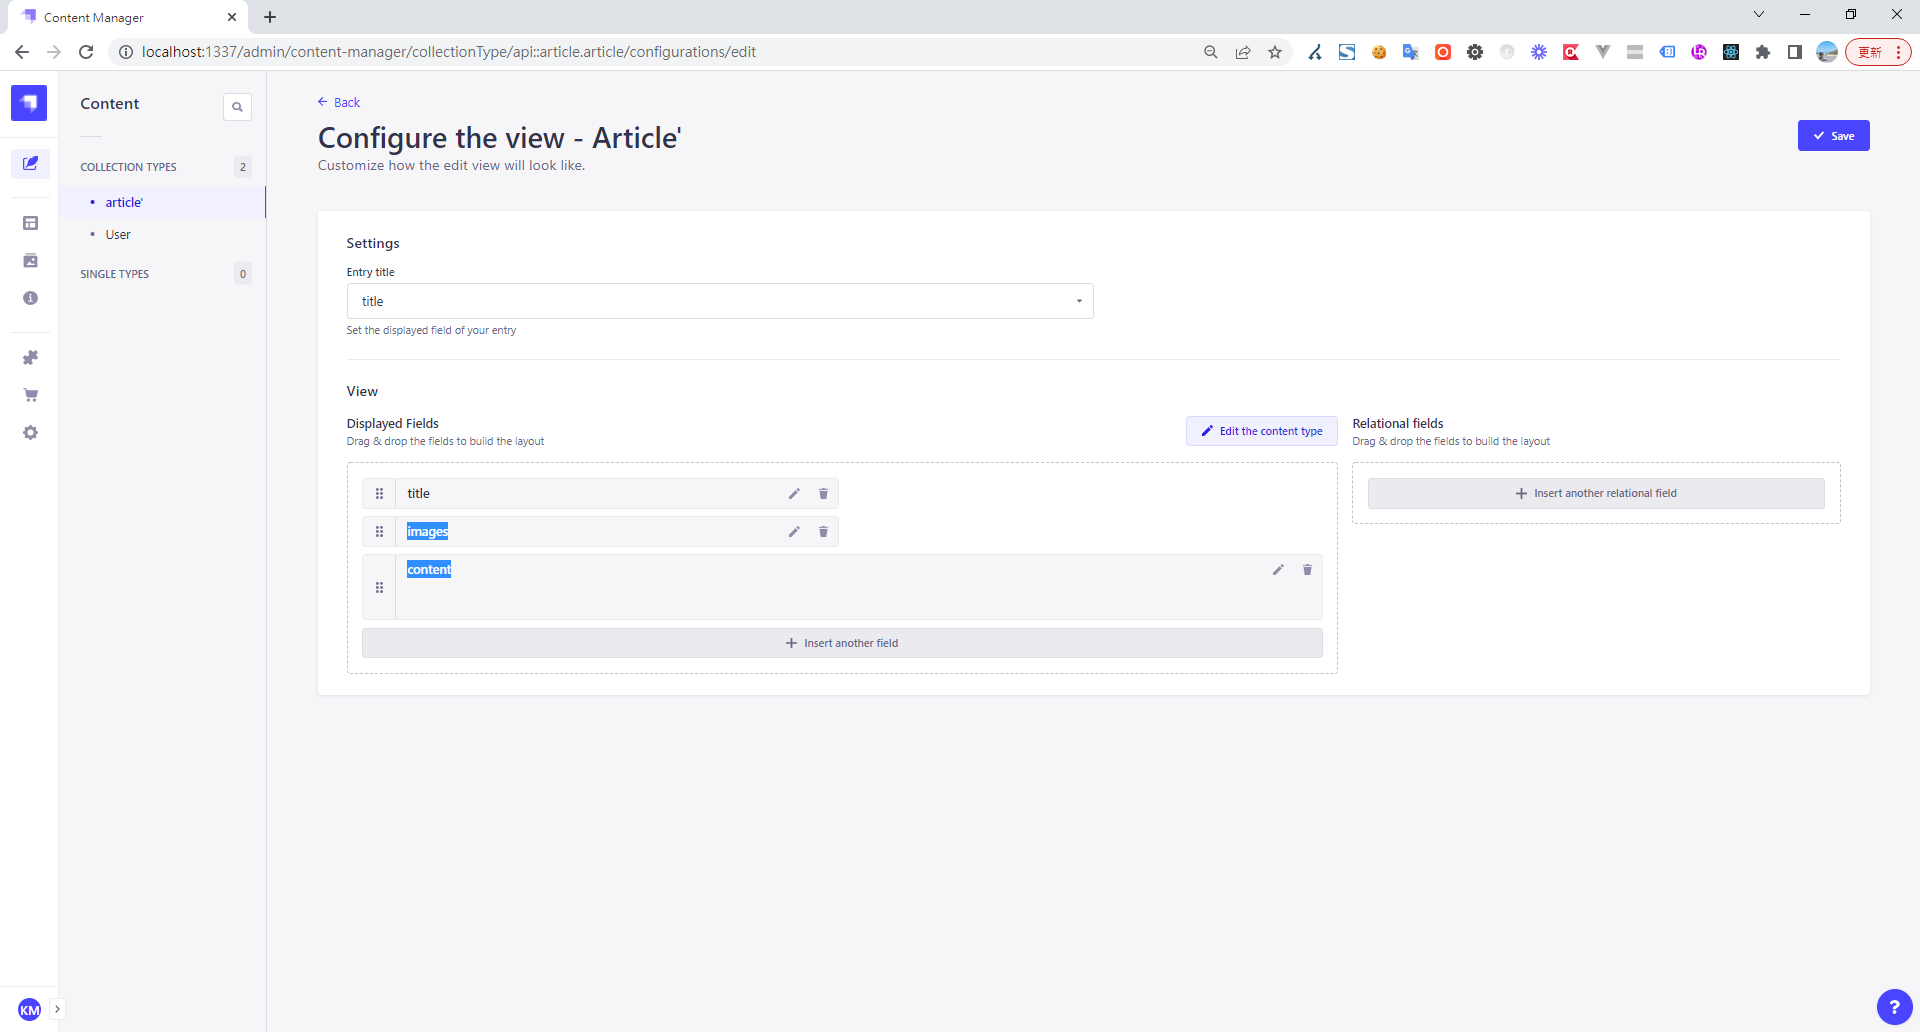Image resolution: width=1920 pixels, height=1032 pixels.
Task: Edit the content field via pencil icon
Action: pos(1278,570)
